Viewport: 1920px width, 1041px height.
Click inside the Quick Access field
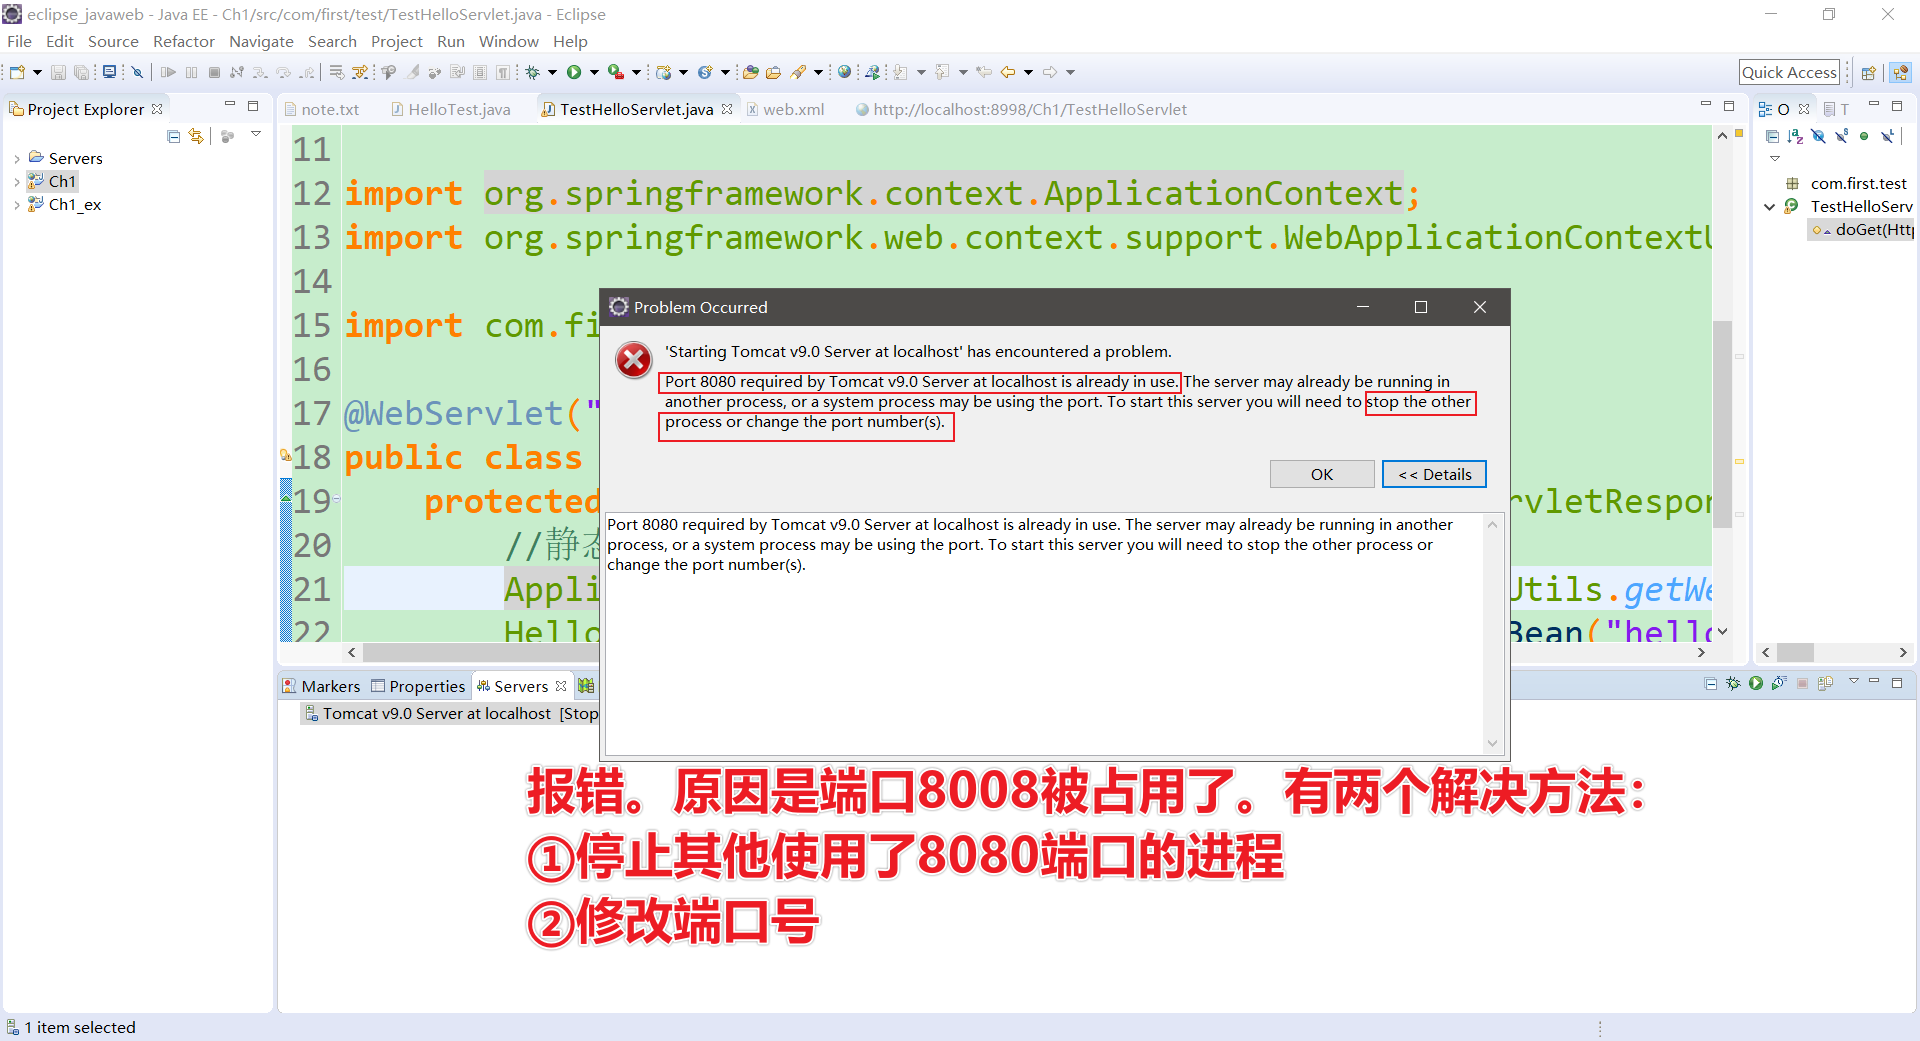click(1789, 72)
